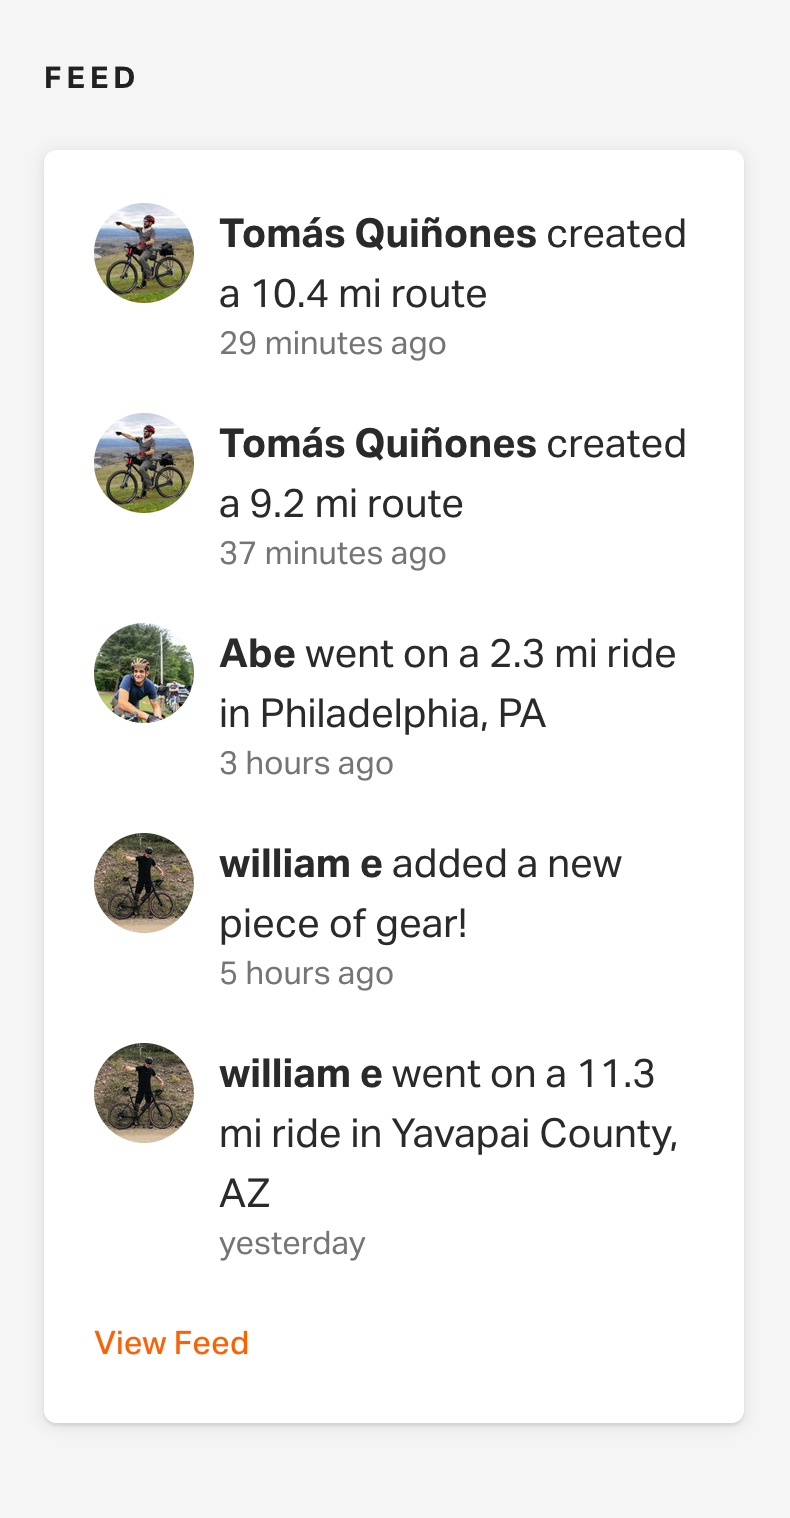
Task: Click the 29 minutes ago timestamp
Action: coord(333,344)
